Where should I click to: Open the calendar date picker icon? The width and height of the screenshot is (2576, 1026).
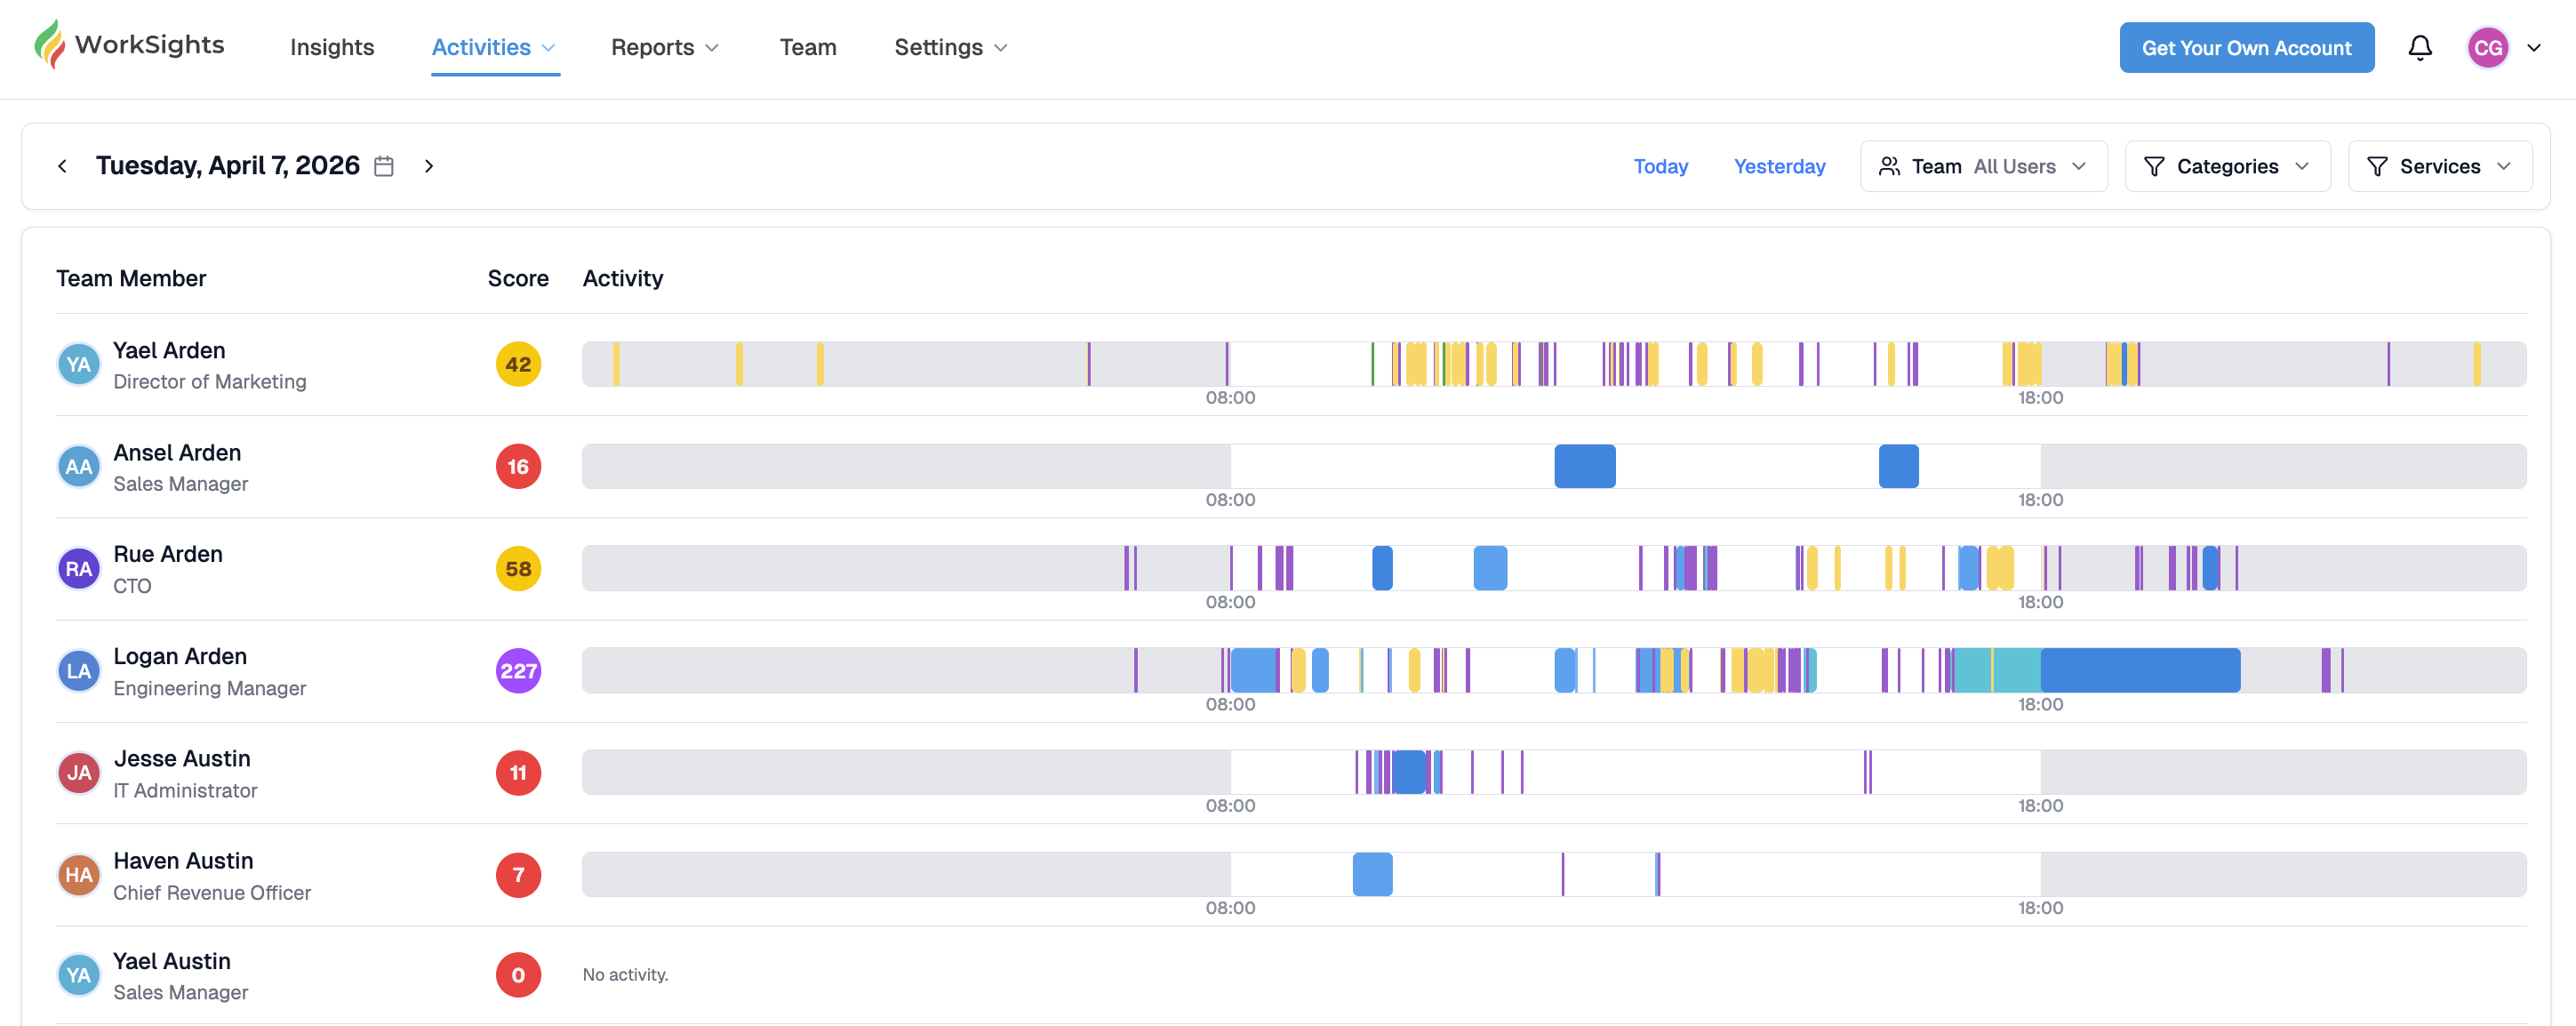(x=384, y=166)
